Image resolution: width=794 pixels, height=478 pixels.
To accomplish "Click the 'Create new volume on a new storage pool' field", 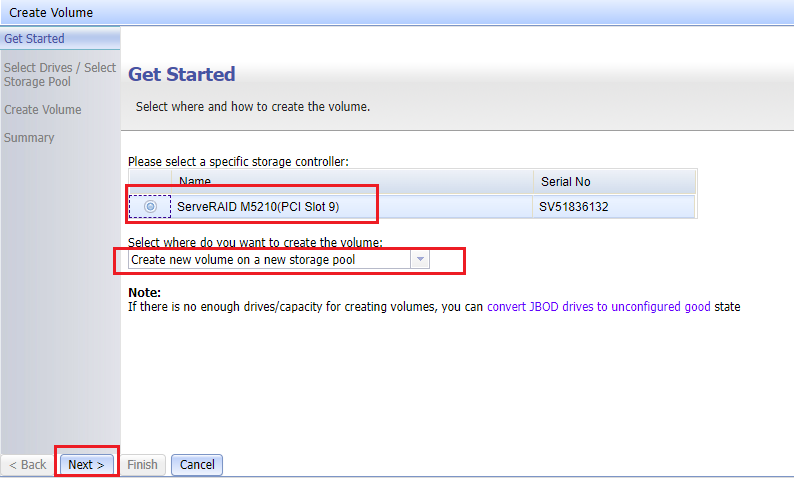I will (268, 260).
